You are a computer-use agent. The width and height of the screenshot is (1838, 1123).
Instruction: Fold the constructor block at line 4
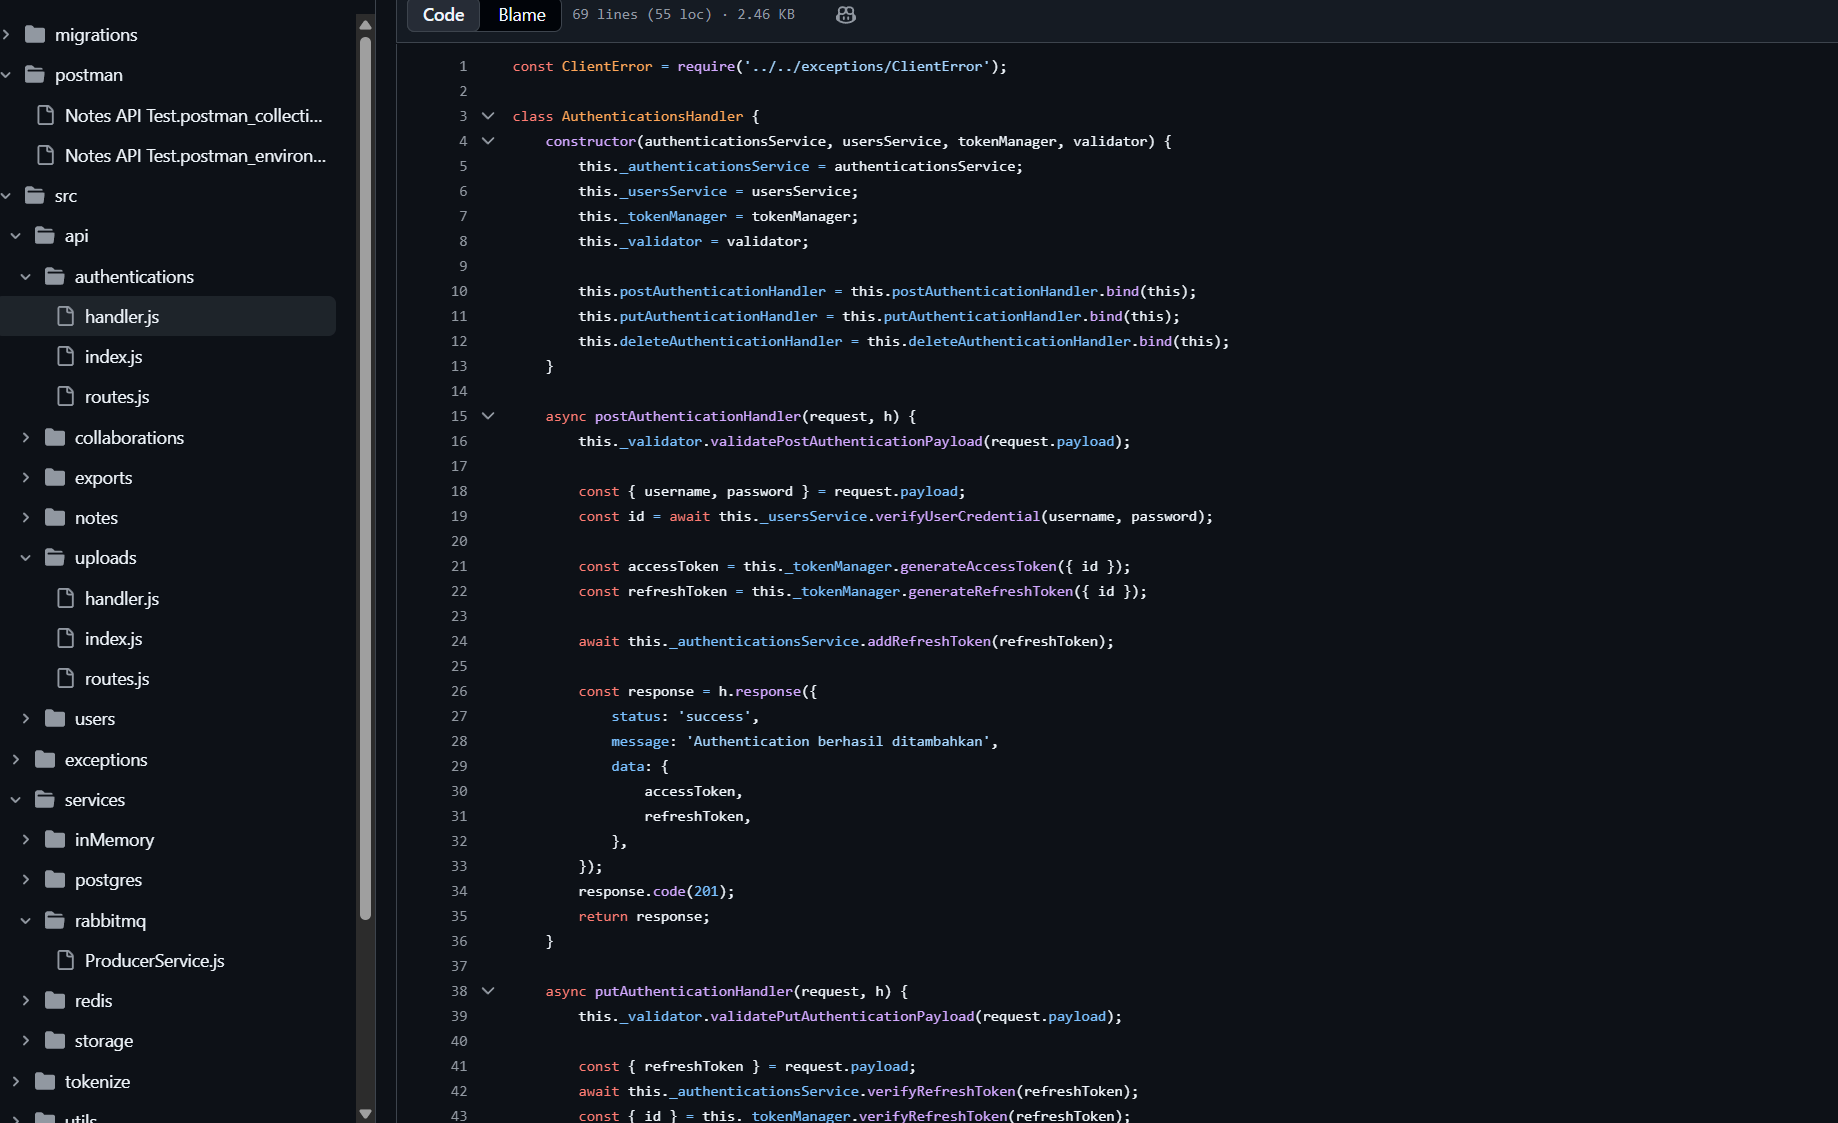pos(488,141)
